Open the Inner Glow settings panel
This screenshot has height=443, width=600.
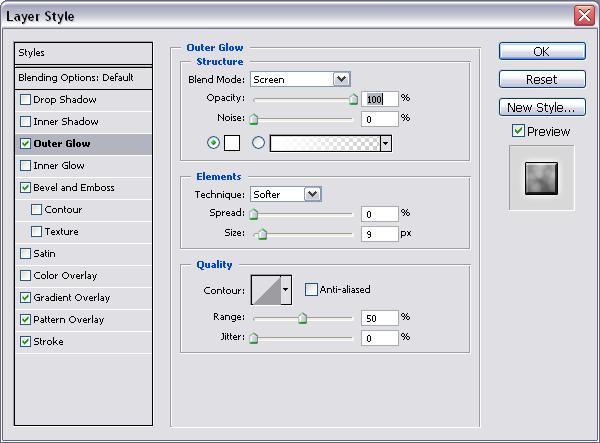tap(59, 166)
